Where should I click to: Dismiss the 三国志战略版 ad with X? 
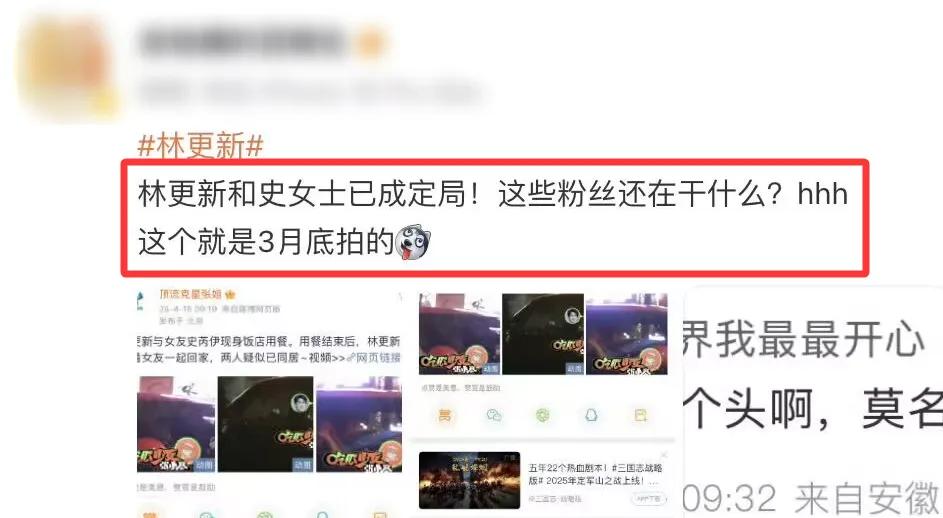[x=664, y=455]
